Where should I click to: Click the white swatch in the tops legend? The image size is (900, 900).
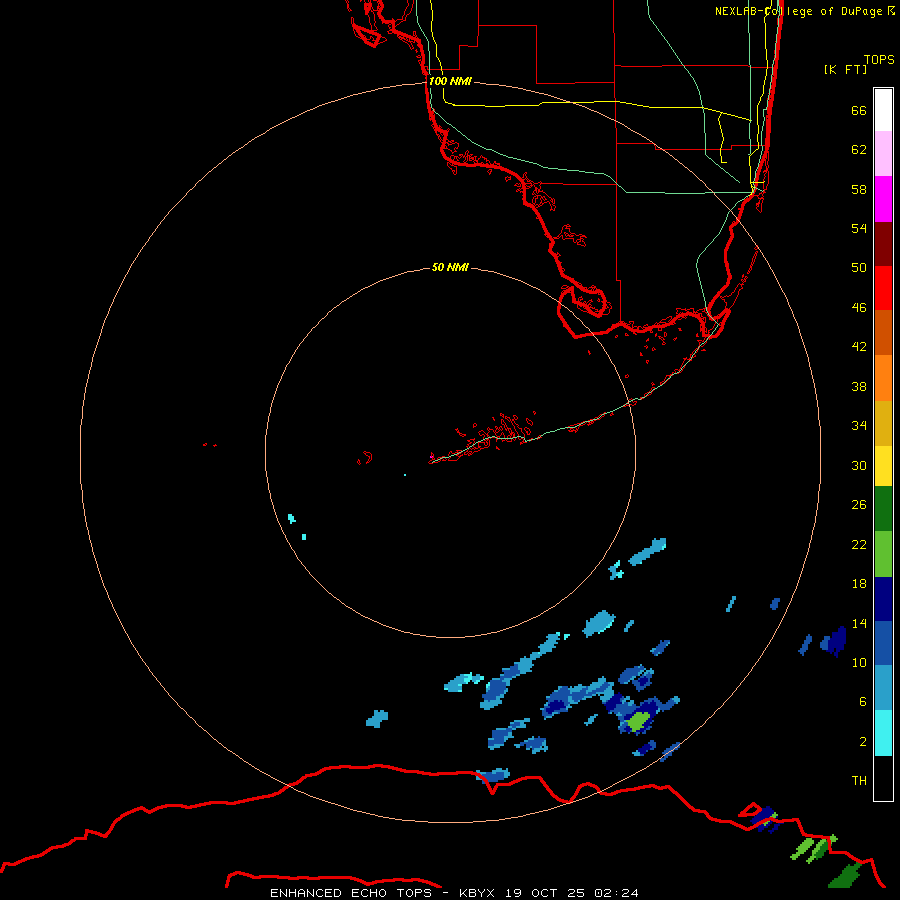pyautogui.click(x=883, y=110)
